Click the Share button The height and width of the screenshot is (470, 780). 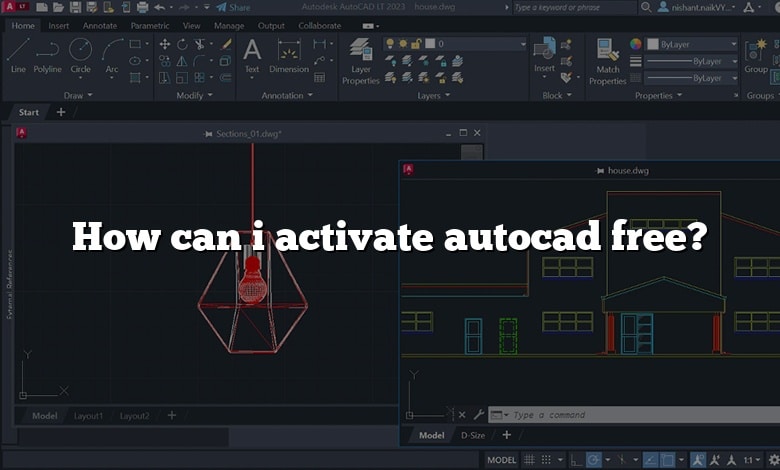(233, 7)
